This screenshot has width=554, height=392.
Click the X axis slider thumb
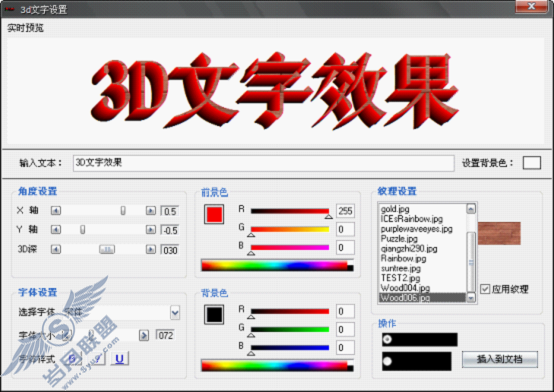[123, 211]
